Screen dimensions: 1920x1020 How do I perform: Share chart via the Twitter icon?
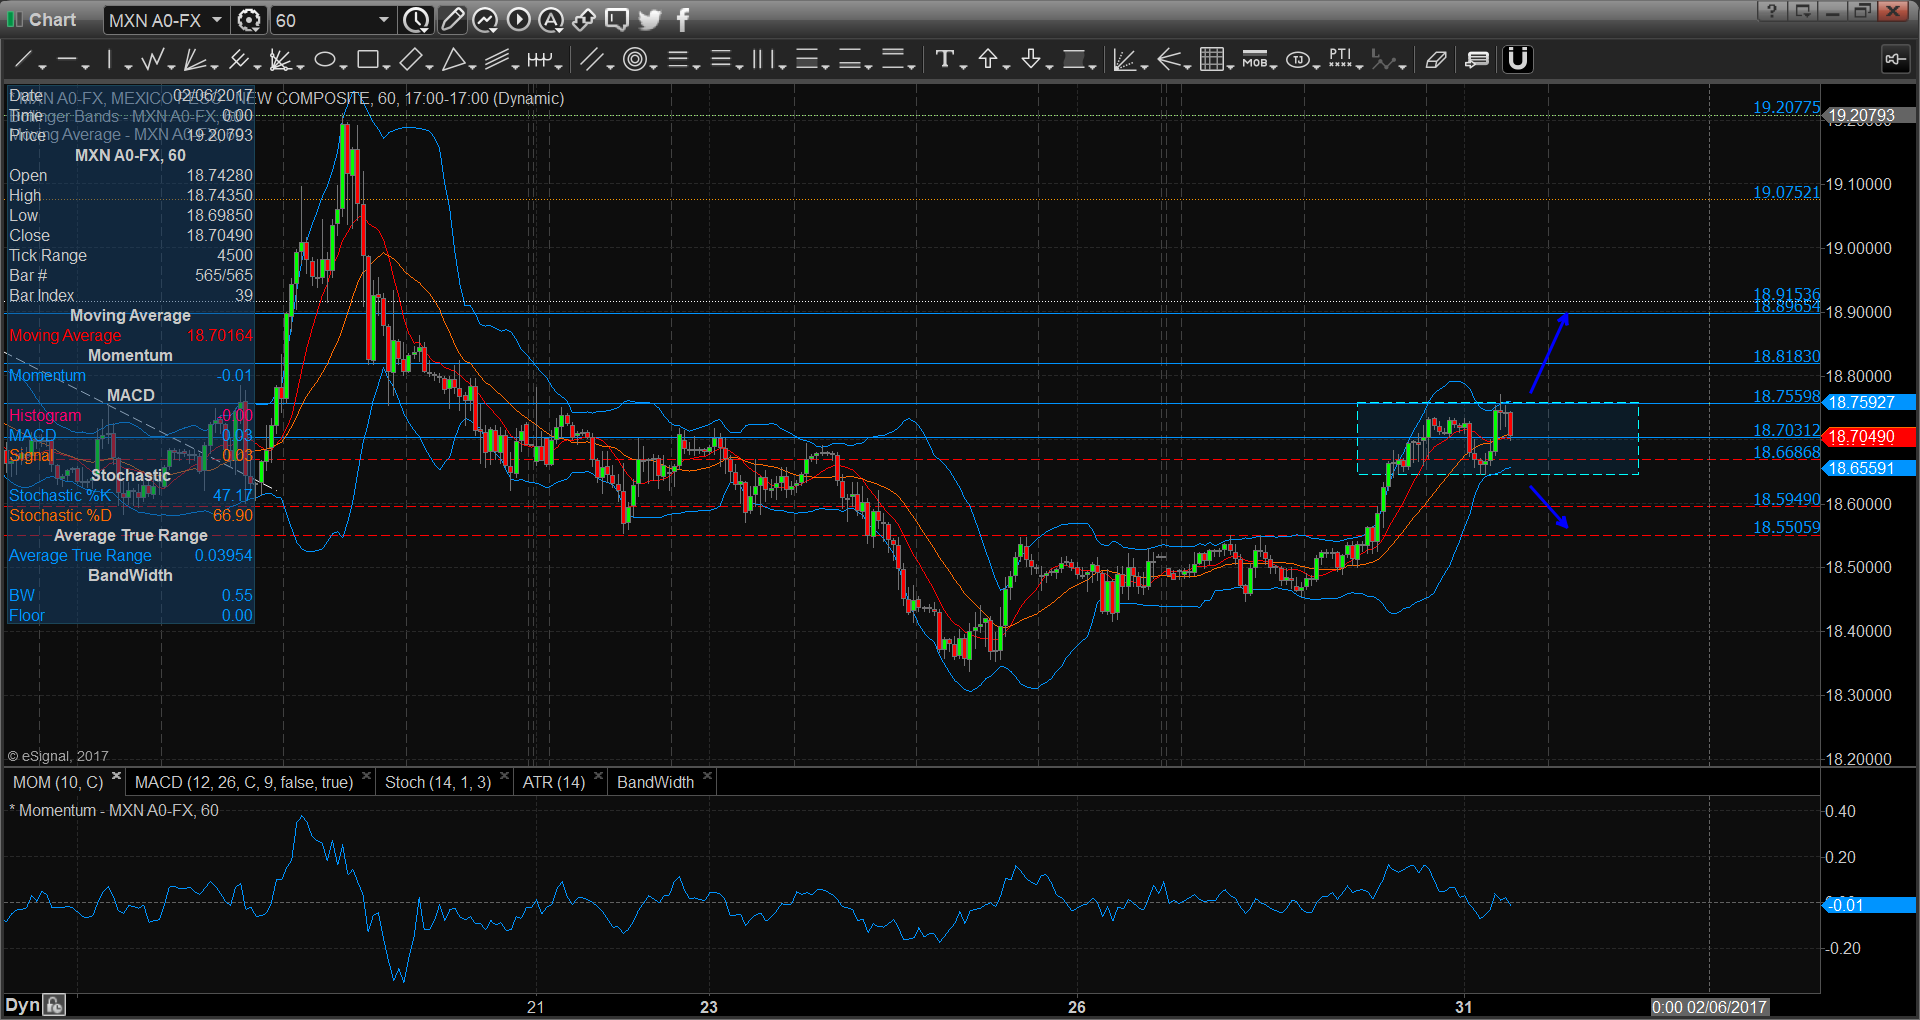point(650,20)
